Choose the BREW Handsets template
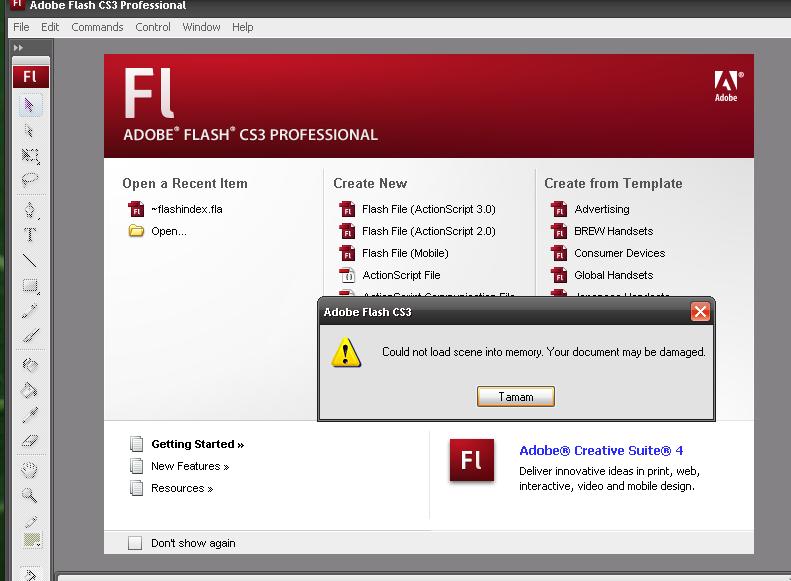Image resolution: width=791 pixels, height=581 pixels. [613, 231]
